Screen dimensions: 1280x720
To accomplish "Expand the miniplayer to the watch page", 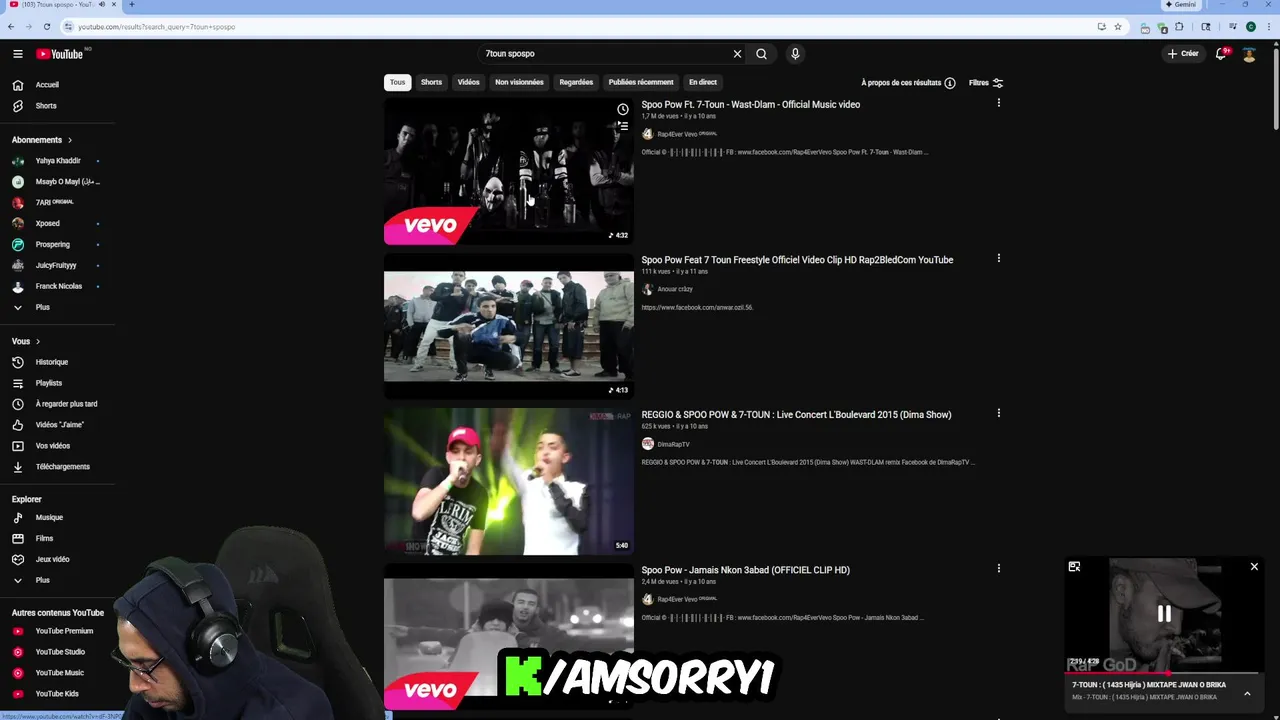I will click(1074, 566).
